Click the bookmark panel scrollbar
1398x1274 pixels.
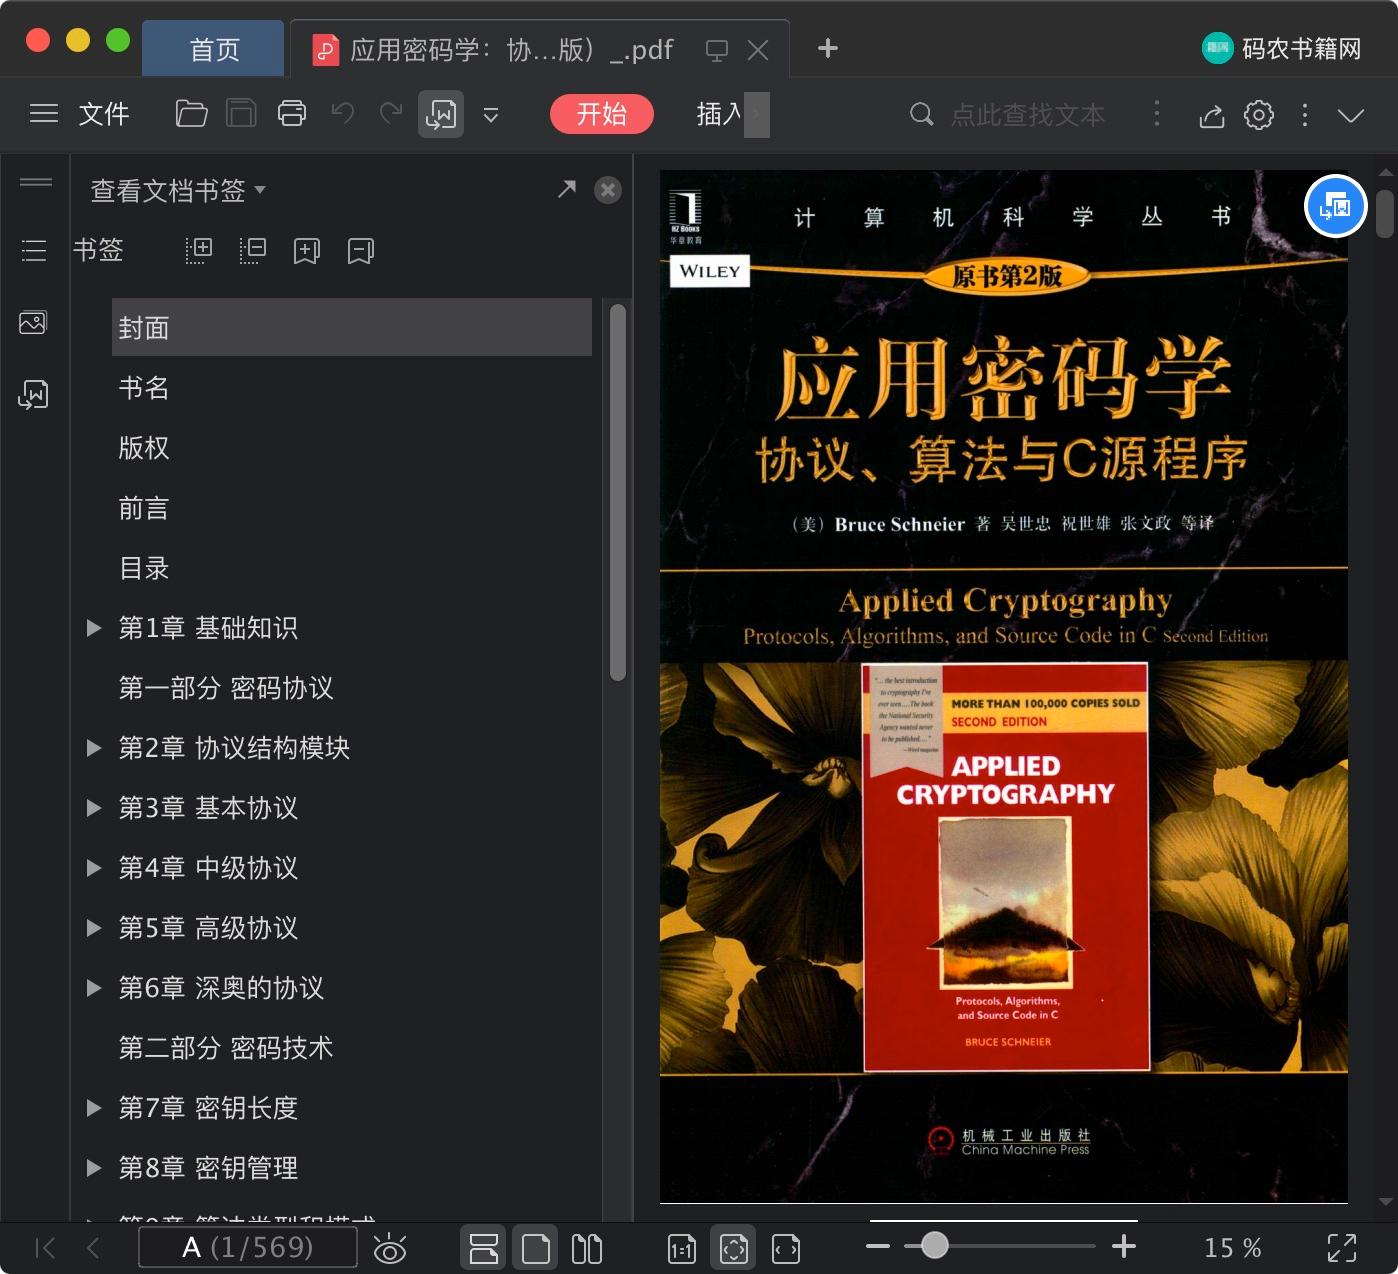pos(618,492)
